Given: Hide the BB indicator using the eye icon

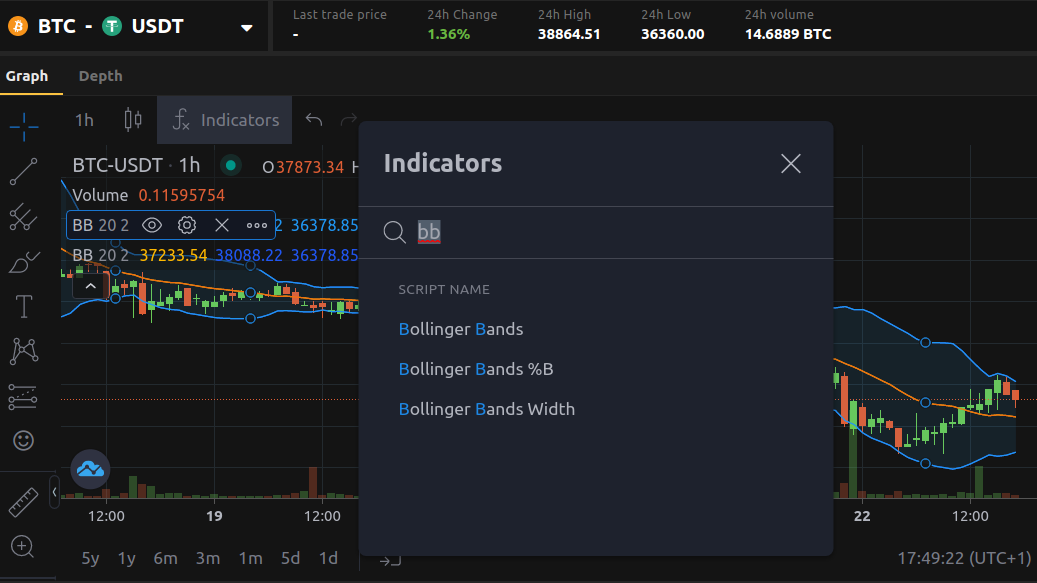Looking at the screenshot, I should click(x=152, y=225).
